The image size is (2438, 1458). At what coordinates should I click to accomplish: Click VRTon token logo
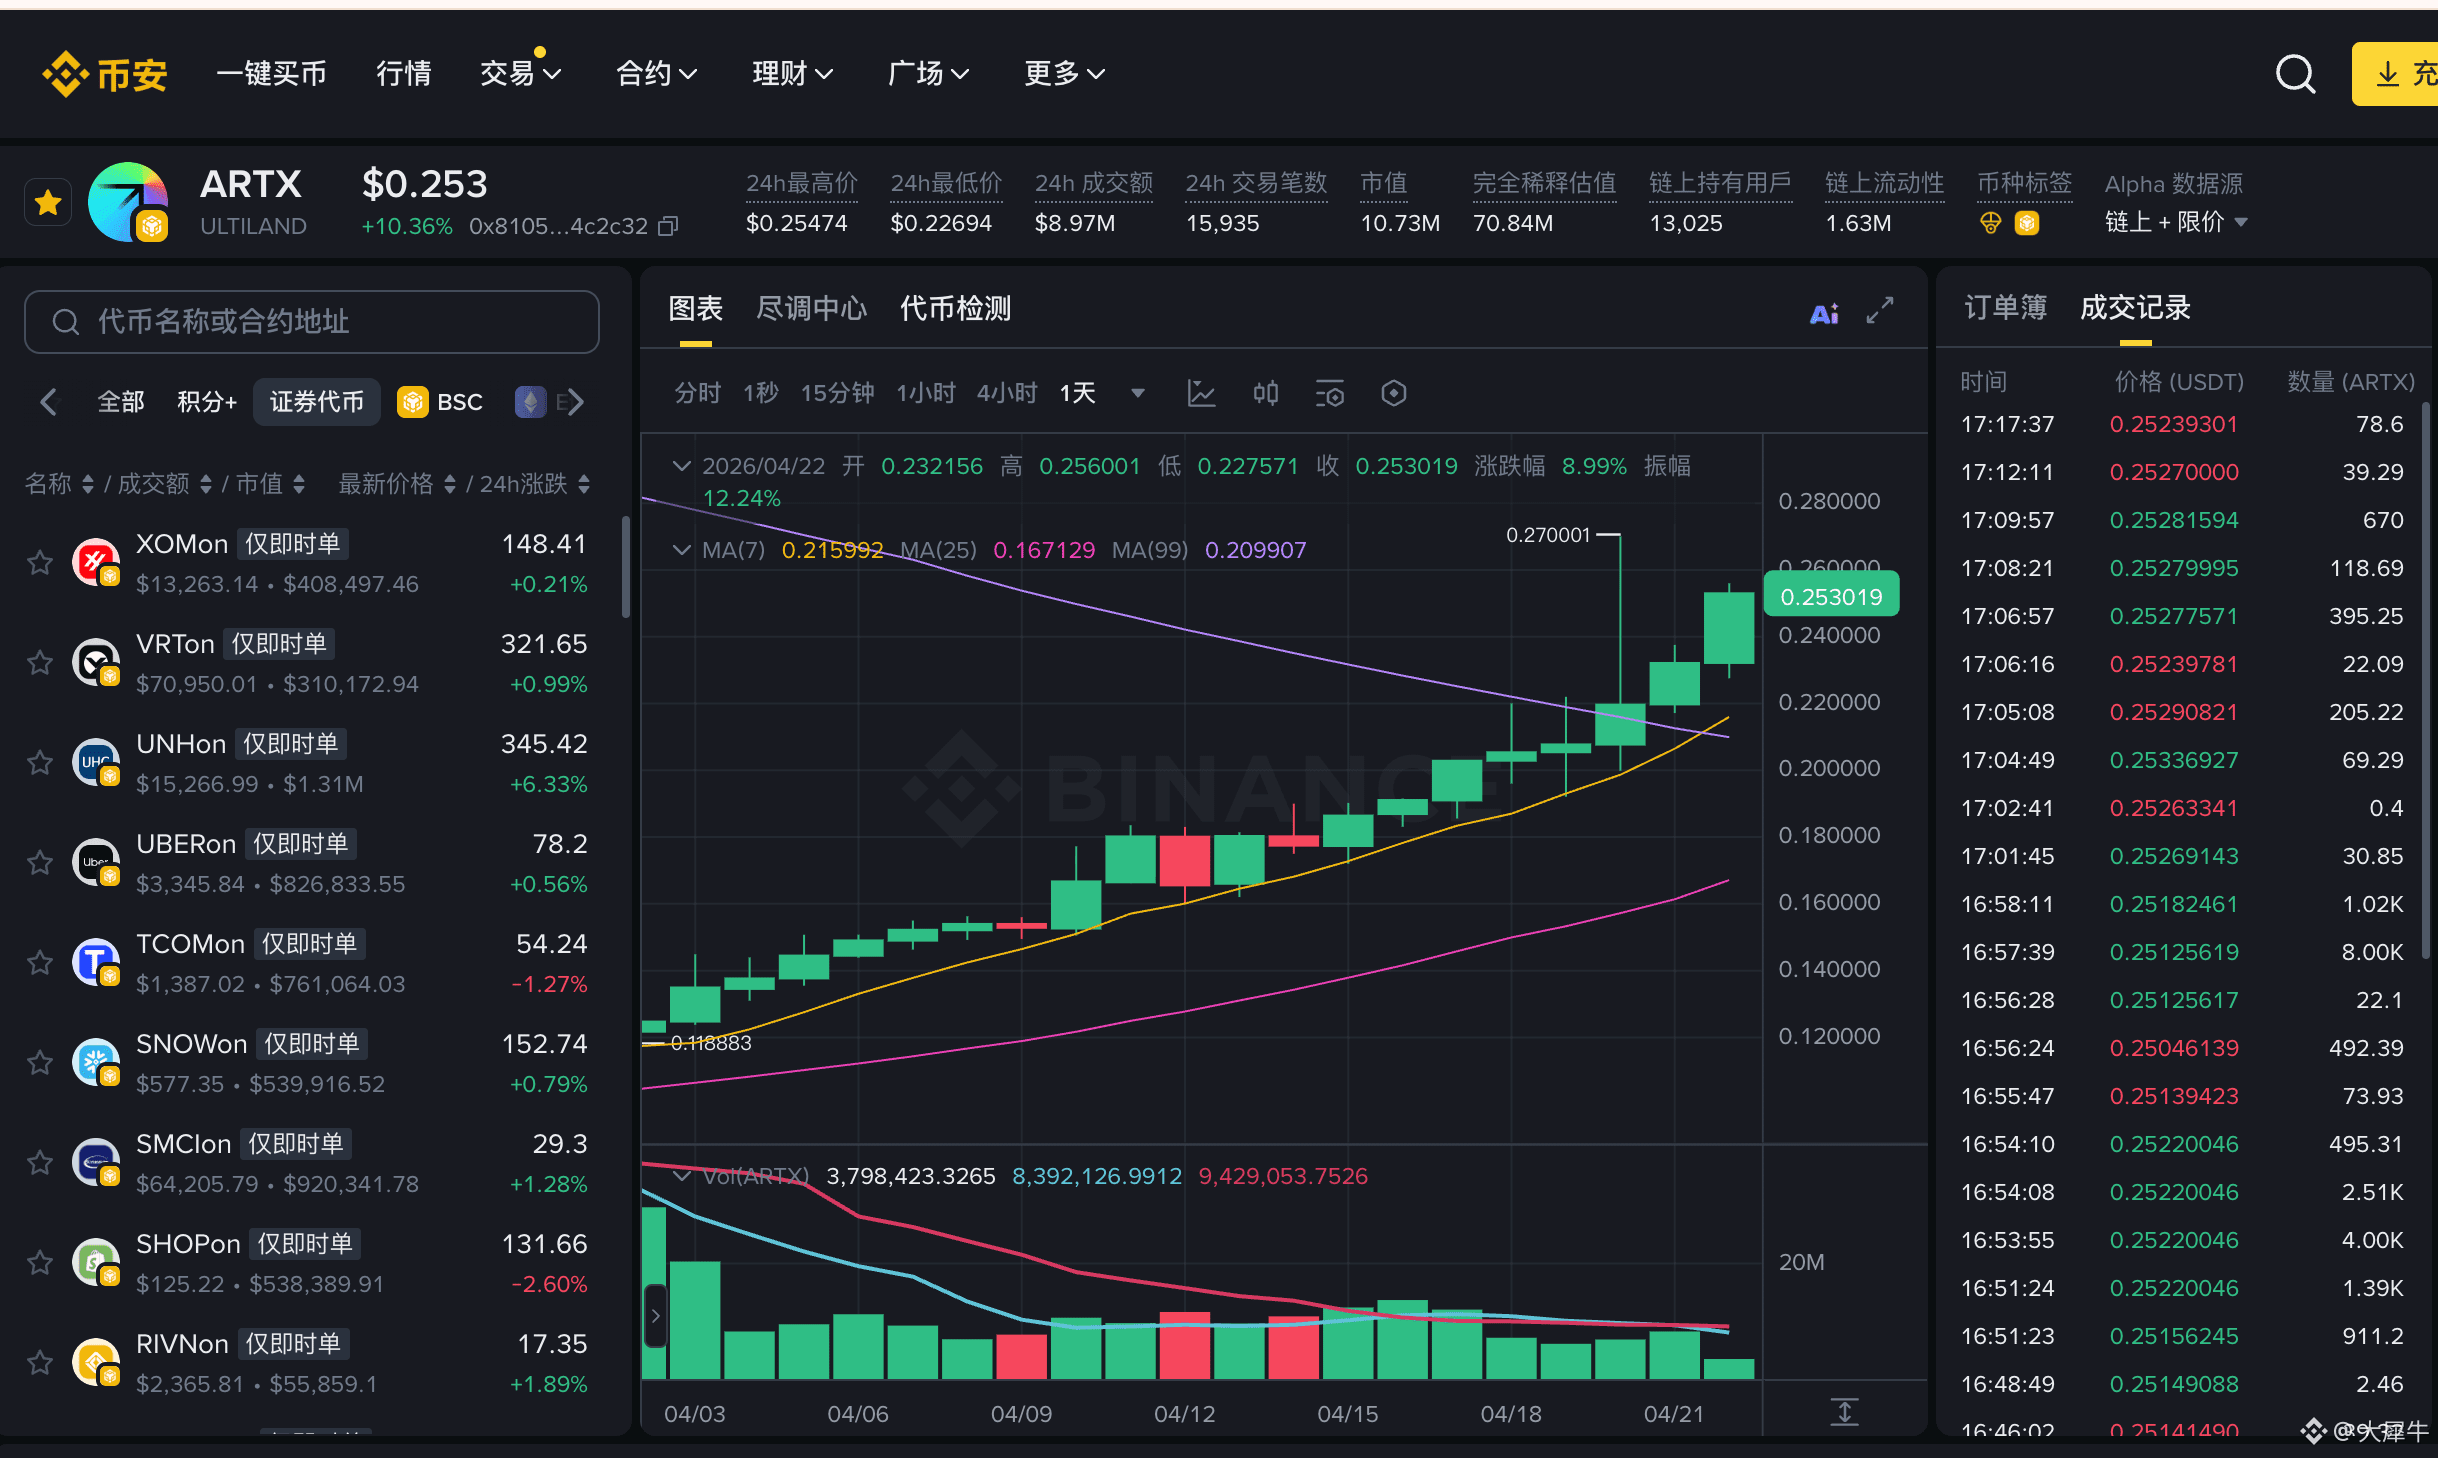96,663
